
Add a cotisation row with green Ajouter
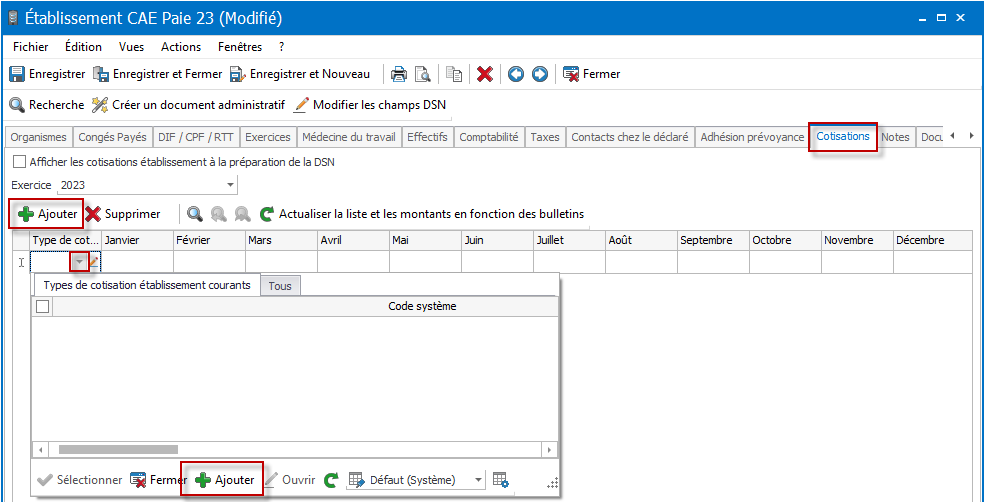(x=47, y=214)
